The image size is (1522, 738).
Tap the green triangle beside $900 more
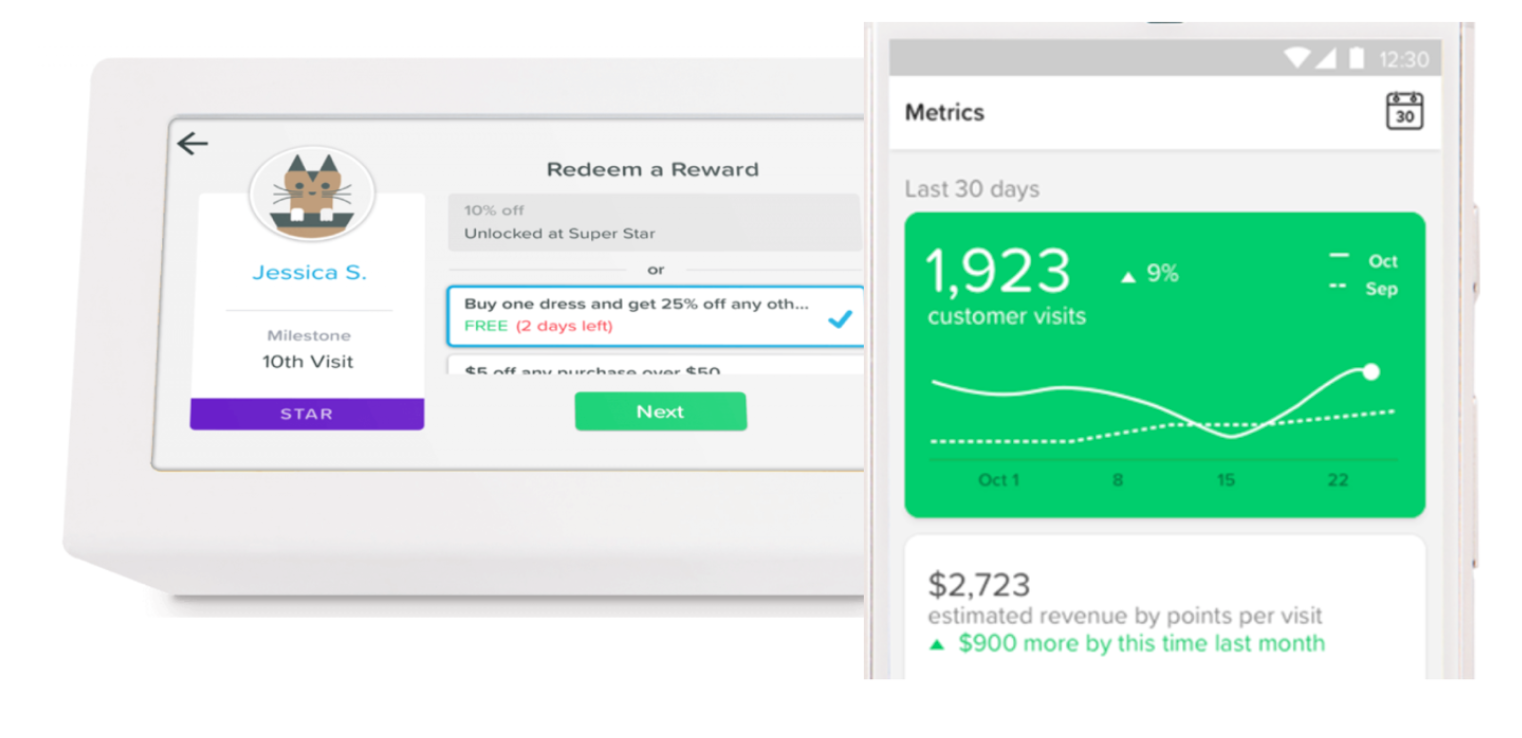pos(937,645)
